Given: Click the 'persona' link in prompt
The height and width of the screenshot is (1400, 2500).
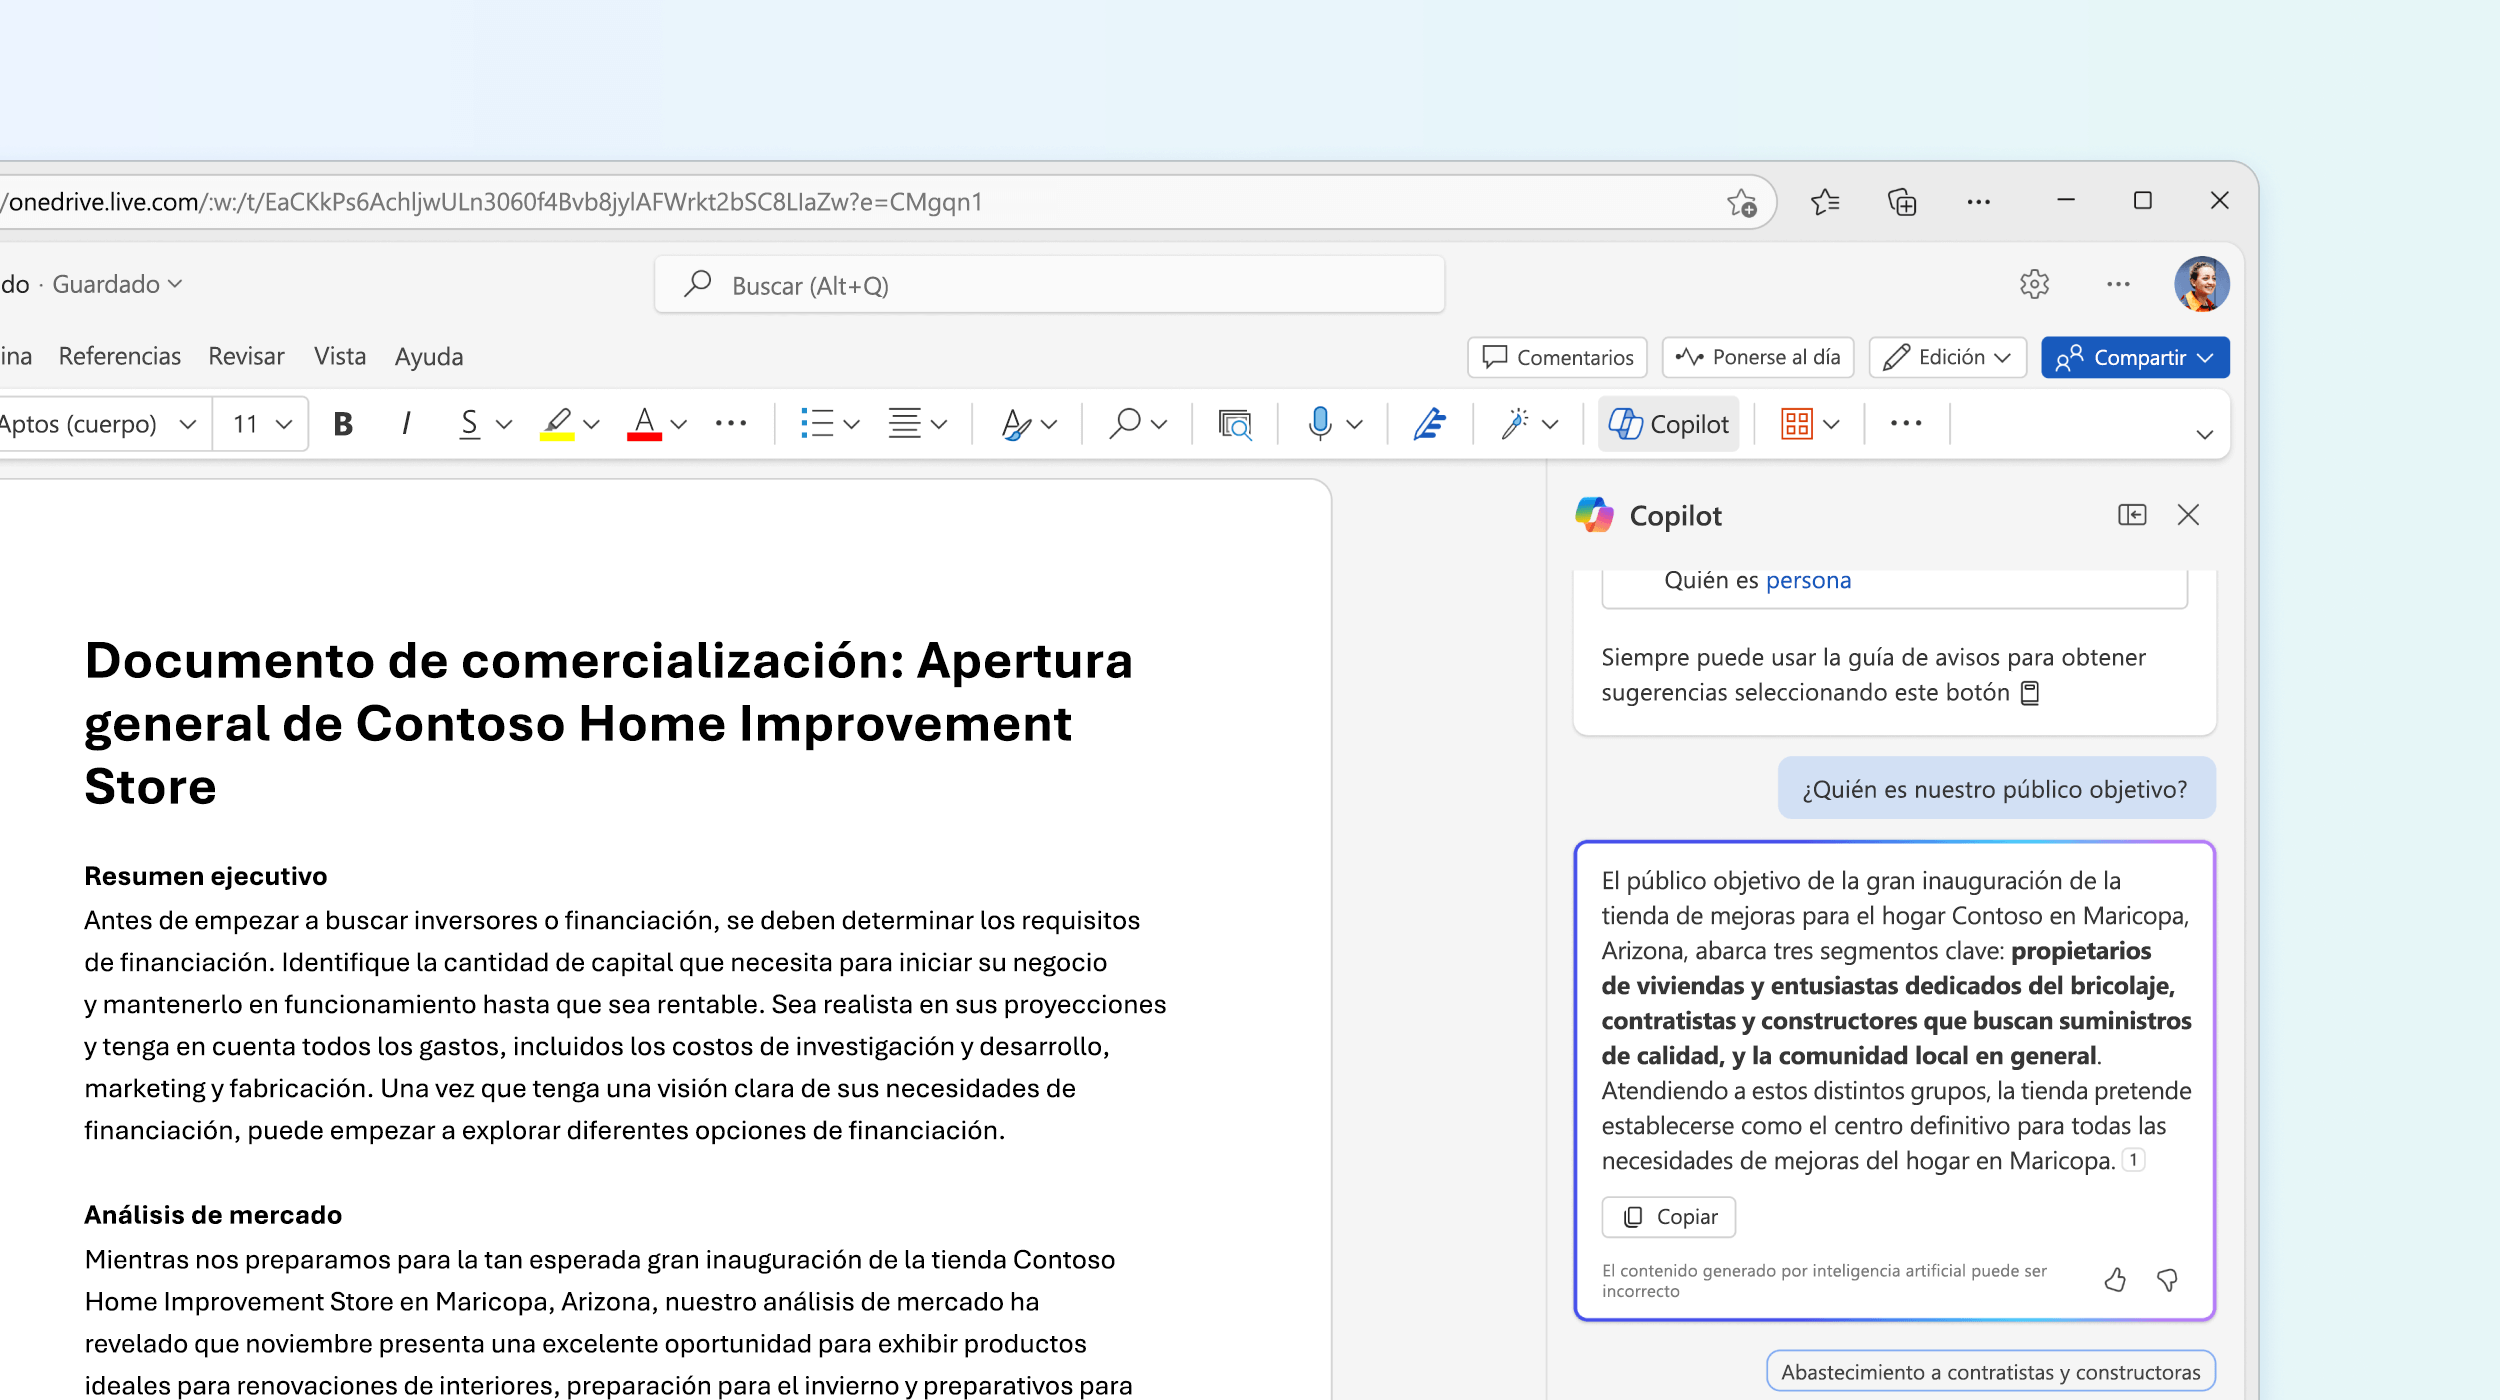Looking at the screenshot, I should coord(1808,581).
